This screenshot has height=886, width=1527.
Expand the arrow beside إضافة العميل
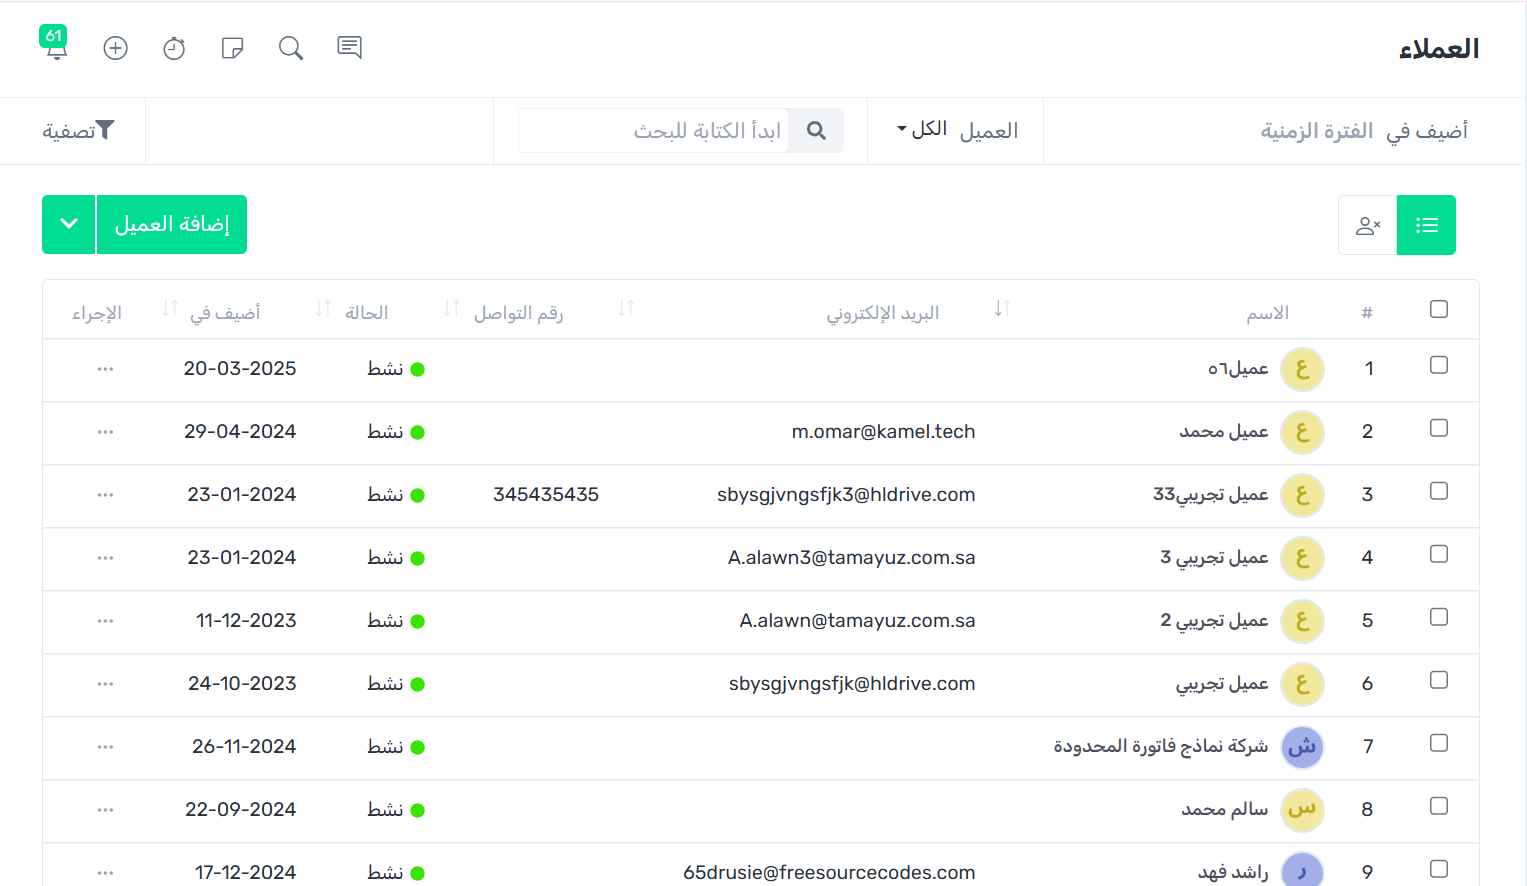coord(69,224)
